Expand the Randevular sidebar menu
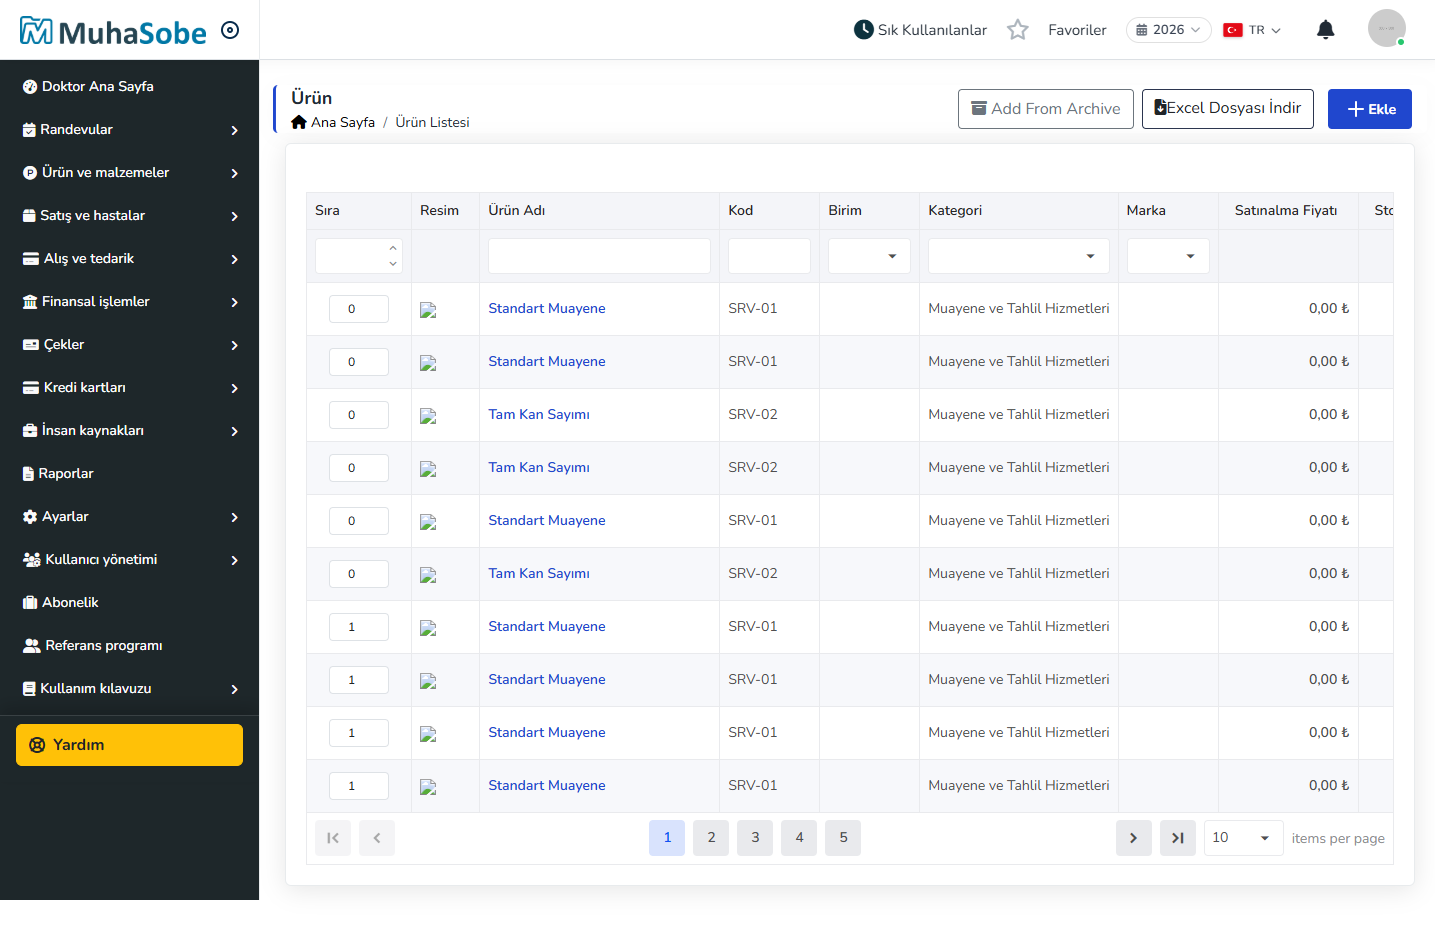This screenshot has height=941, width=1435. (130, 130)
